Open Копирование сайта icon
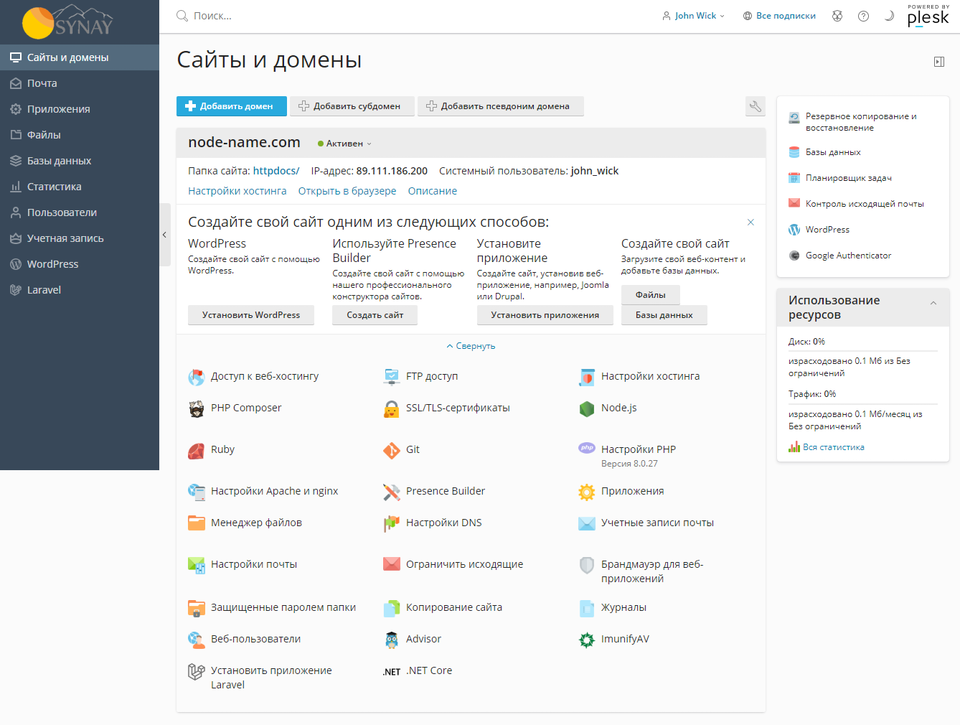Image resolution: width=960 pixels, height=725 pixels. click(391, 608)
